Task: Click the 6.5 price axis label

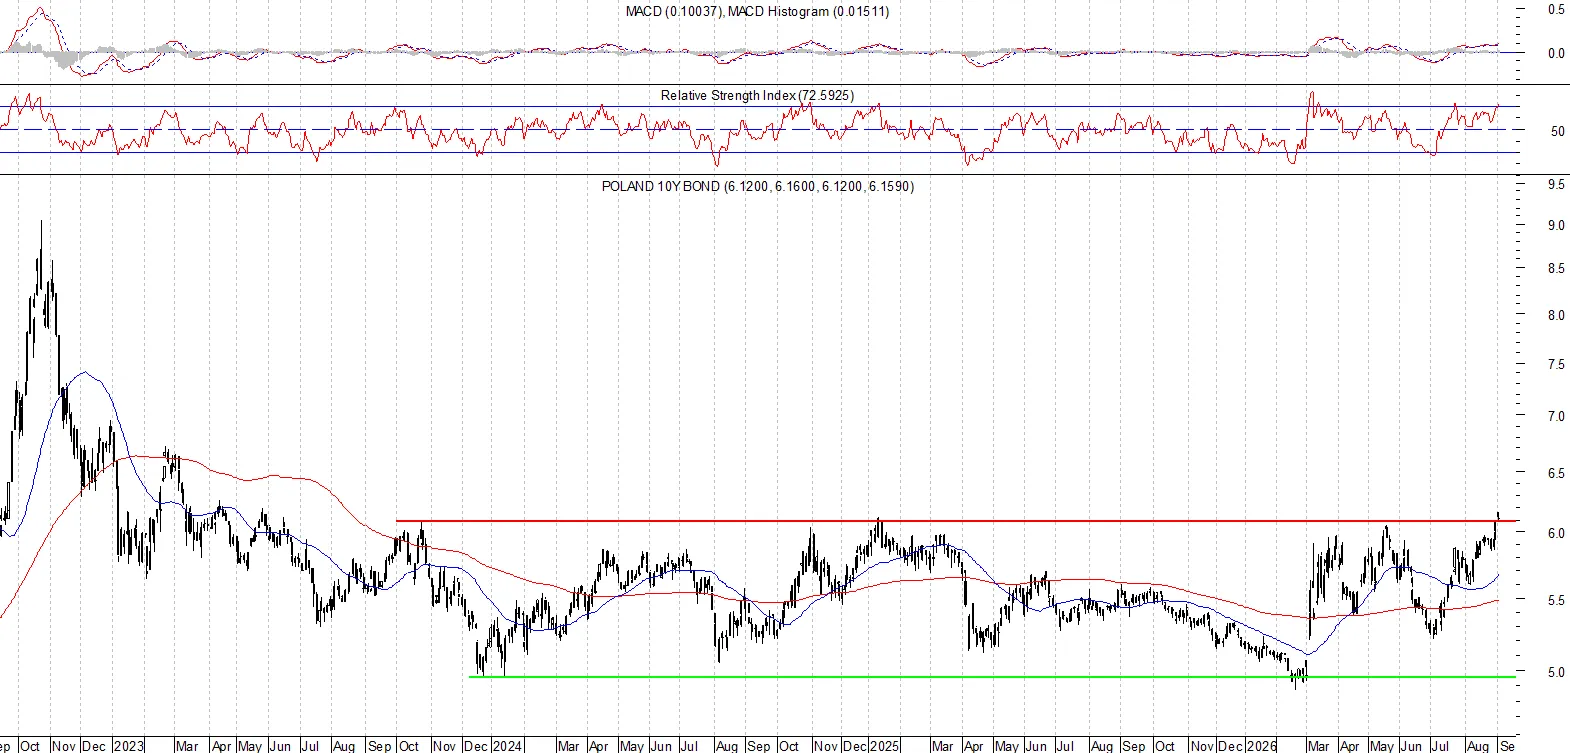Action: point(1556,473)
